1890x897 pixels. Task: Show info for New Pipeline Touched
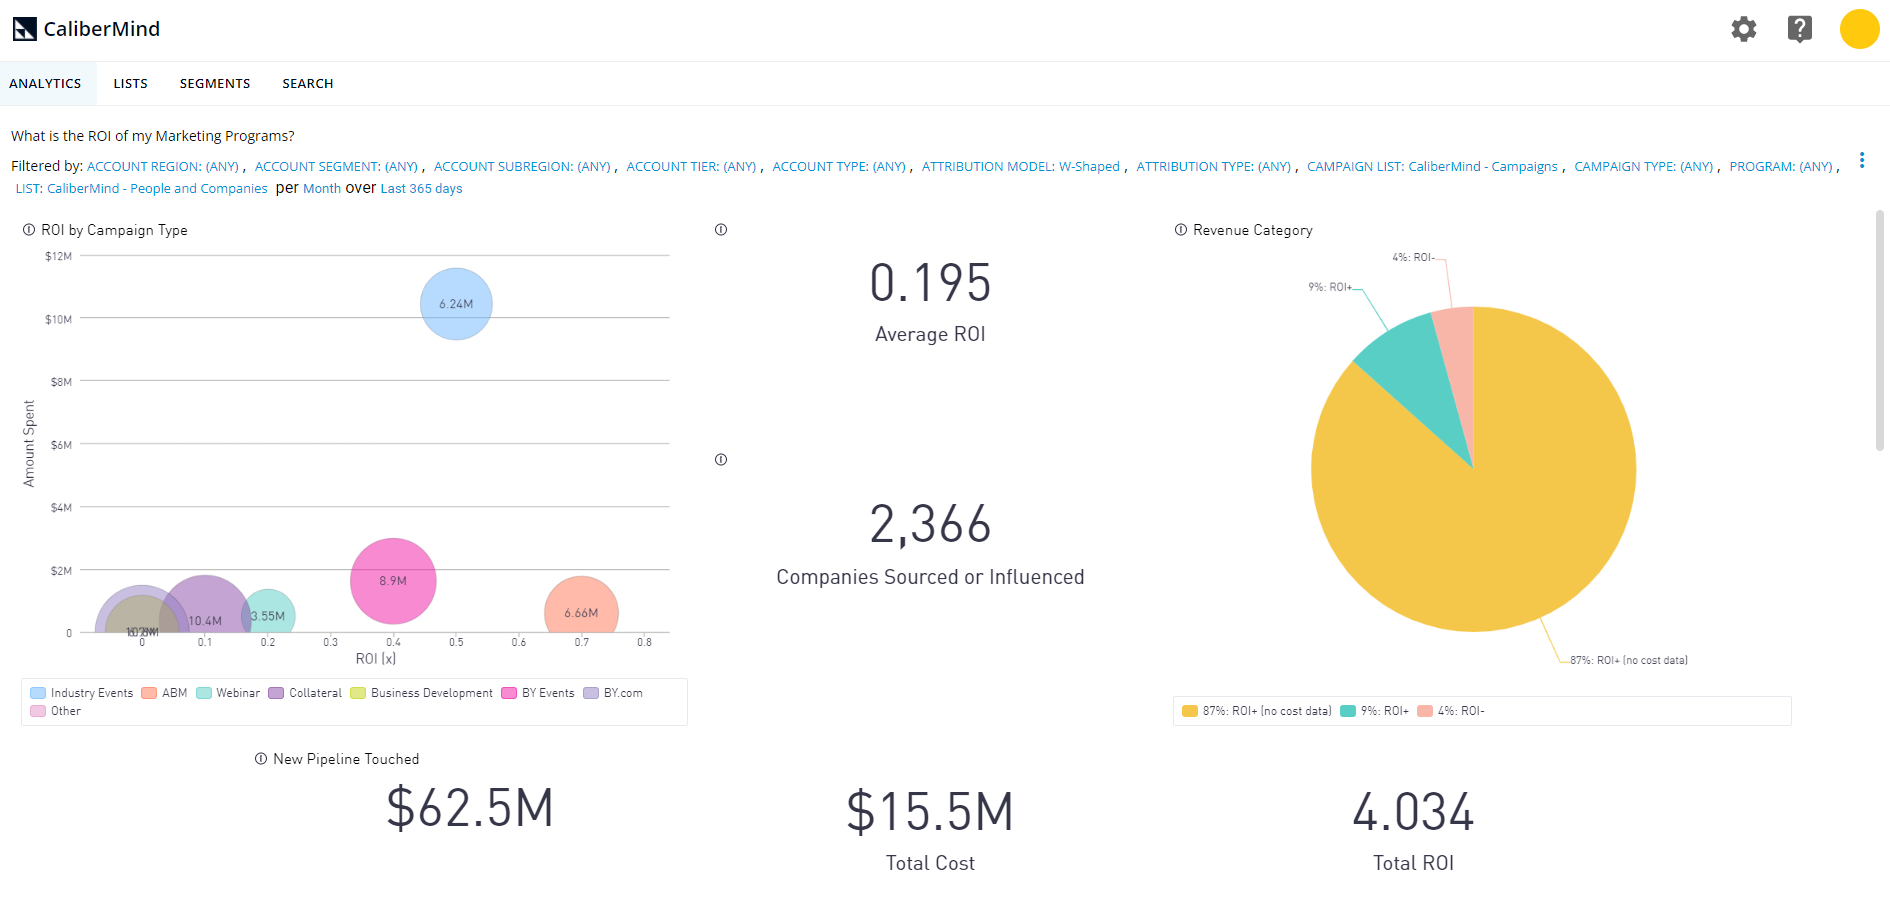pos(261,759)
